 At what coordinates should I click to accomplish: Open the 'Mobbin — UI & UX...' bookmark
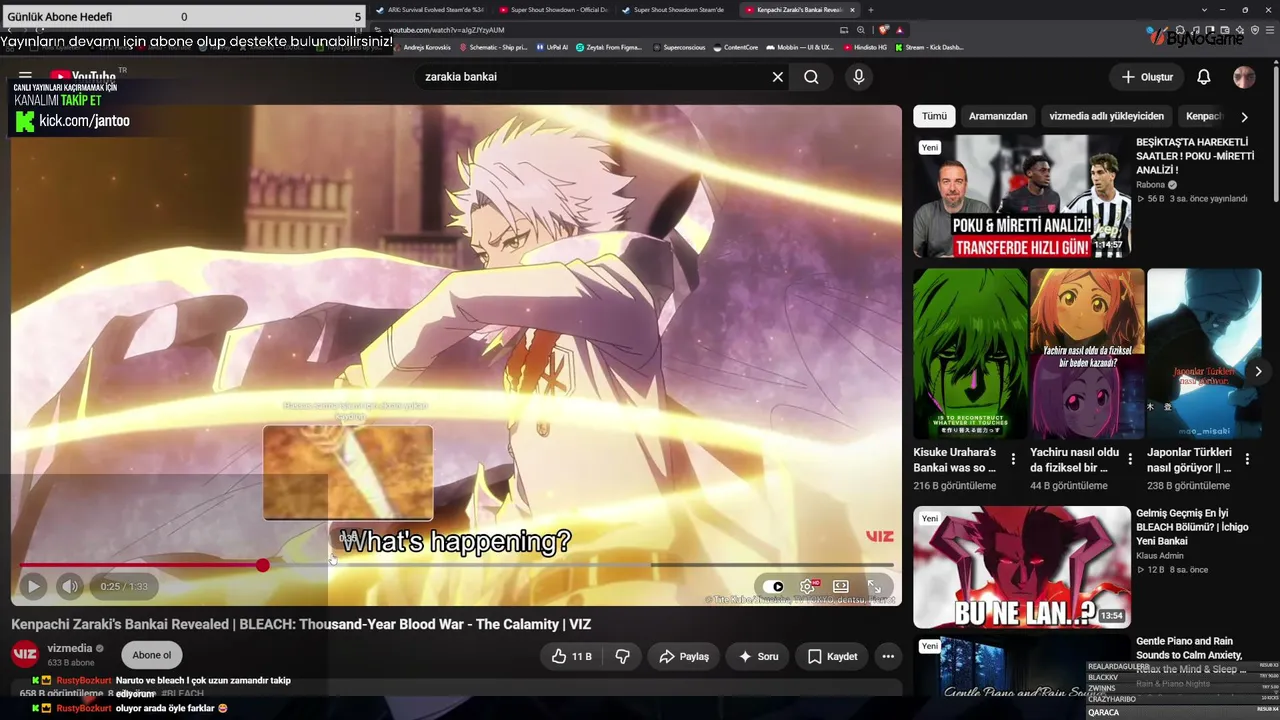800,47
